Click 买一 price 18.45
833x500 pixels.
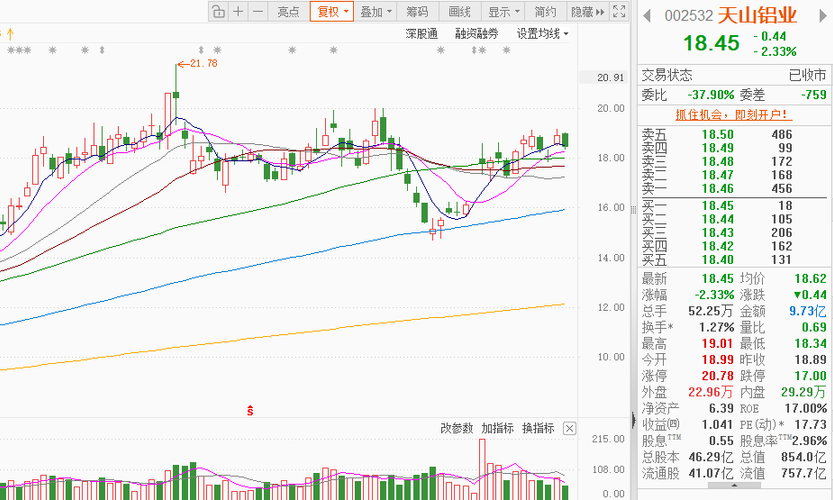[717, 206]
